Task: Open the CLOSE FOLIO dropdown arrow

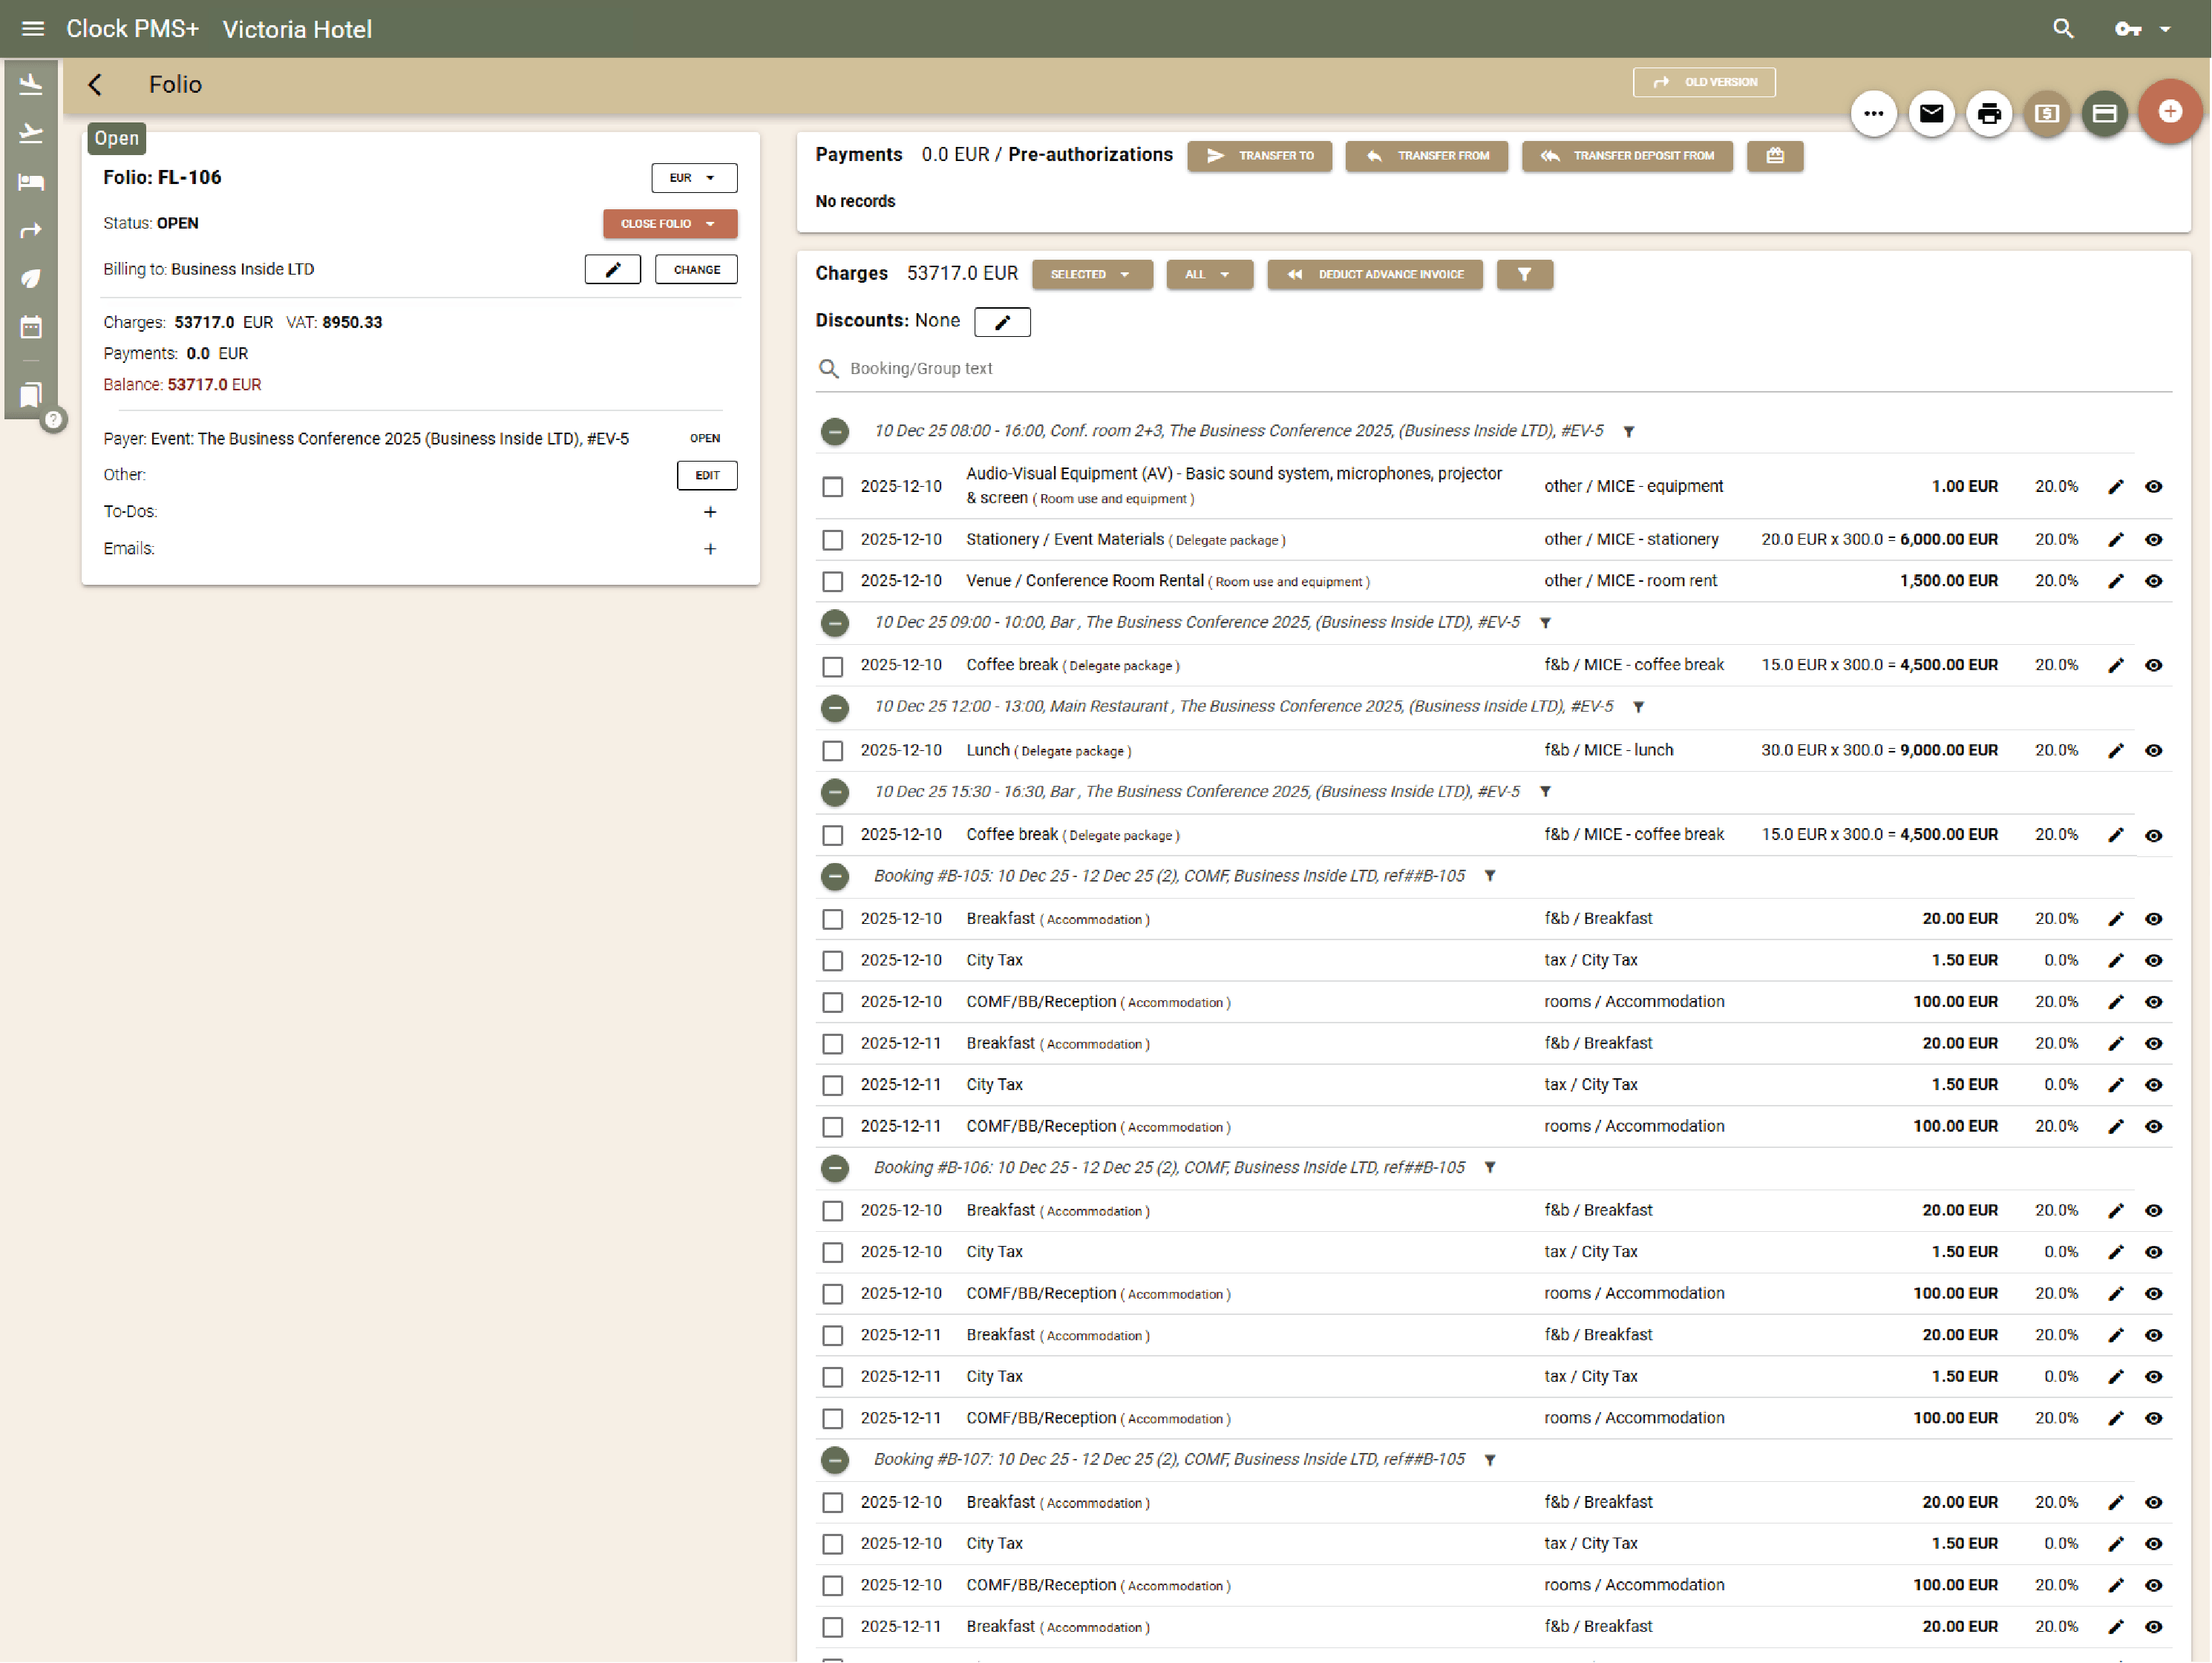Action: click(711, 224)
